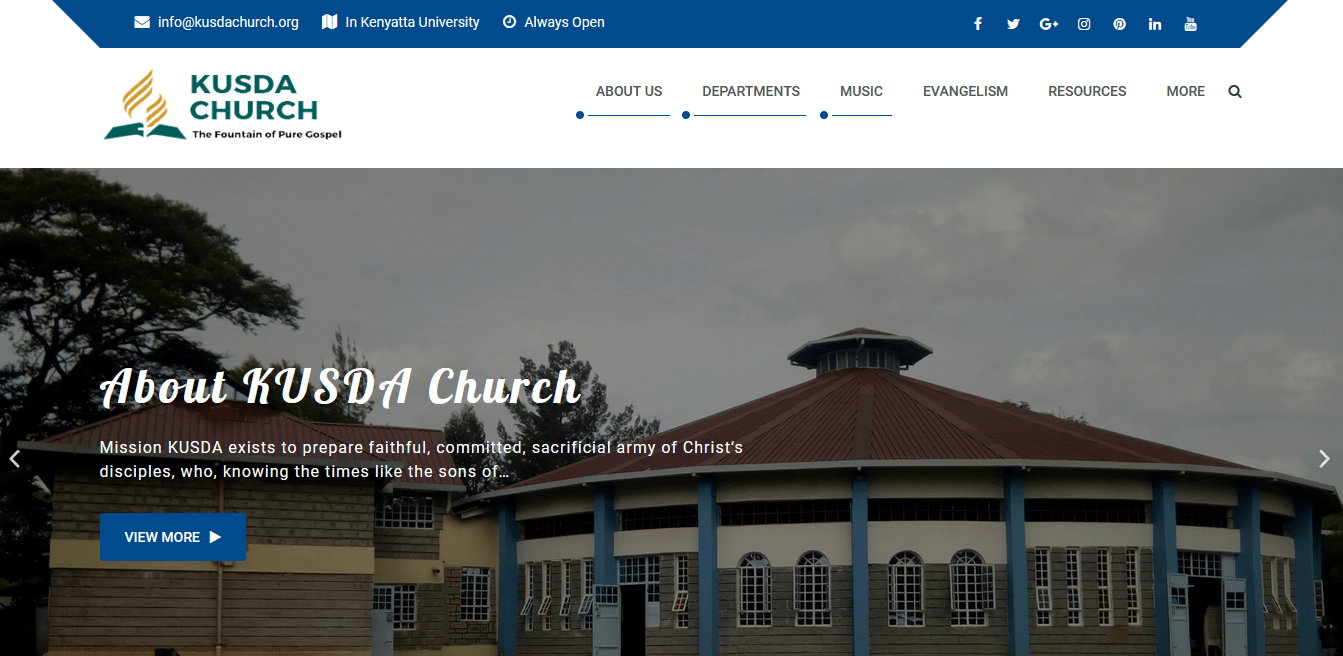Viewport: 1343px width, 656px height.
Task: Click the info@kusdachurch.org email link
Action: [x=228, y=22]
